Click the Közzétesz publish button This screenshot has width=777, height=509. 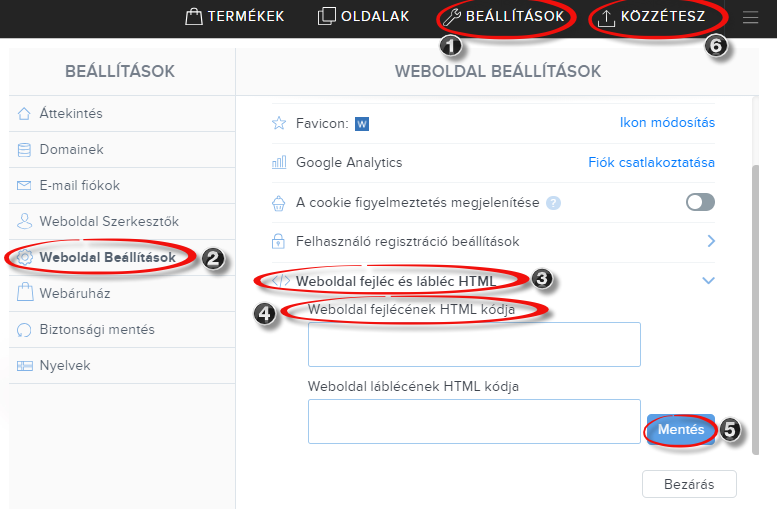pyautogui.click(x=651, y=16)
